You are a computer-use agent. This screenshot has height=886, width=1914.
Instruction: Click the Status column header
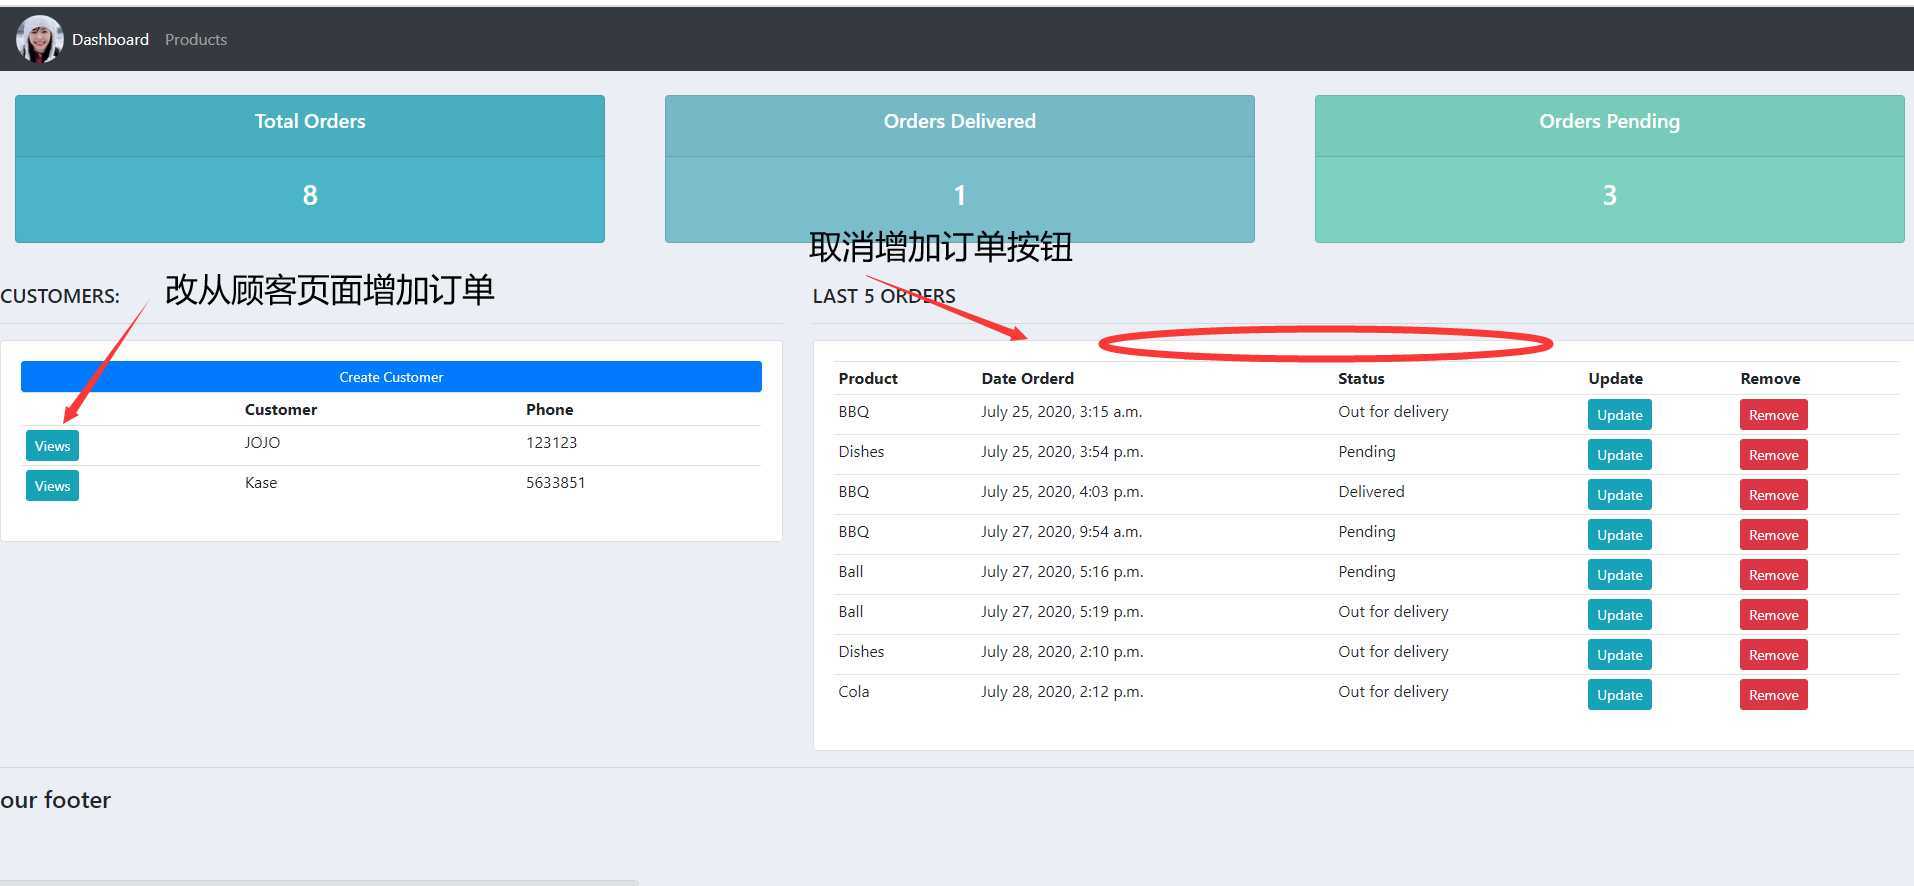pos(1361,378)
